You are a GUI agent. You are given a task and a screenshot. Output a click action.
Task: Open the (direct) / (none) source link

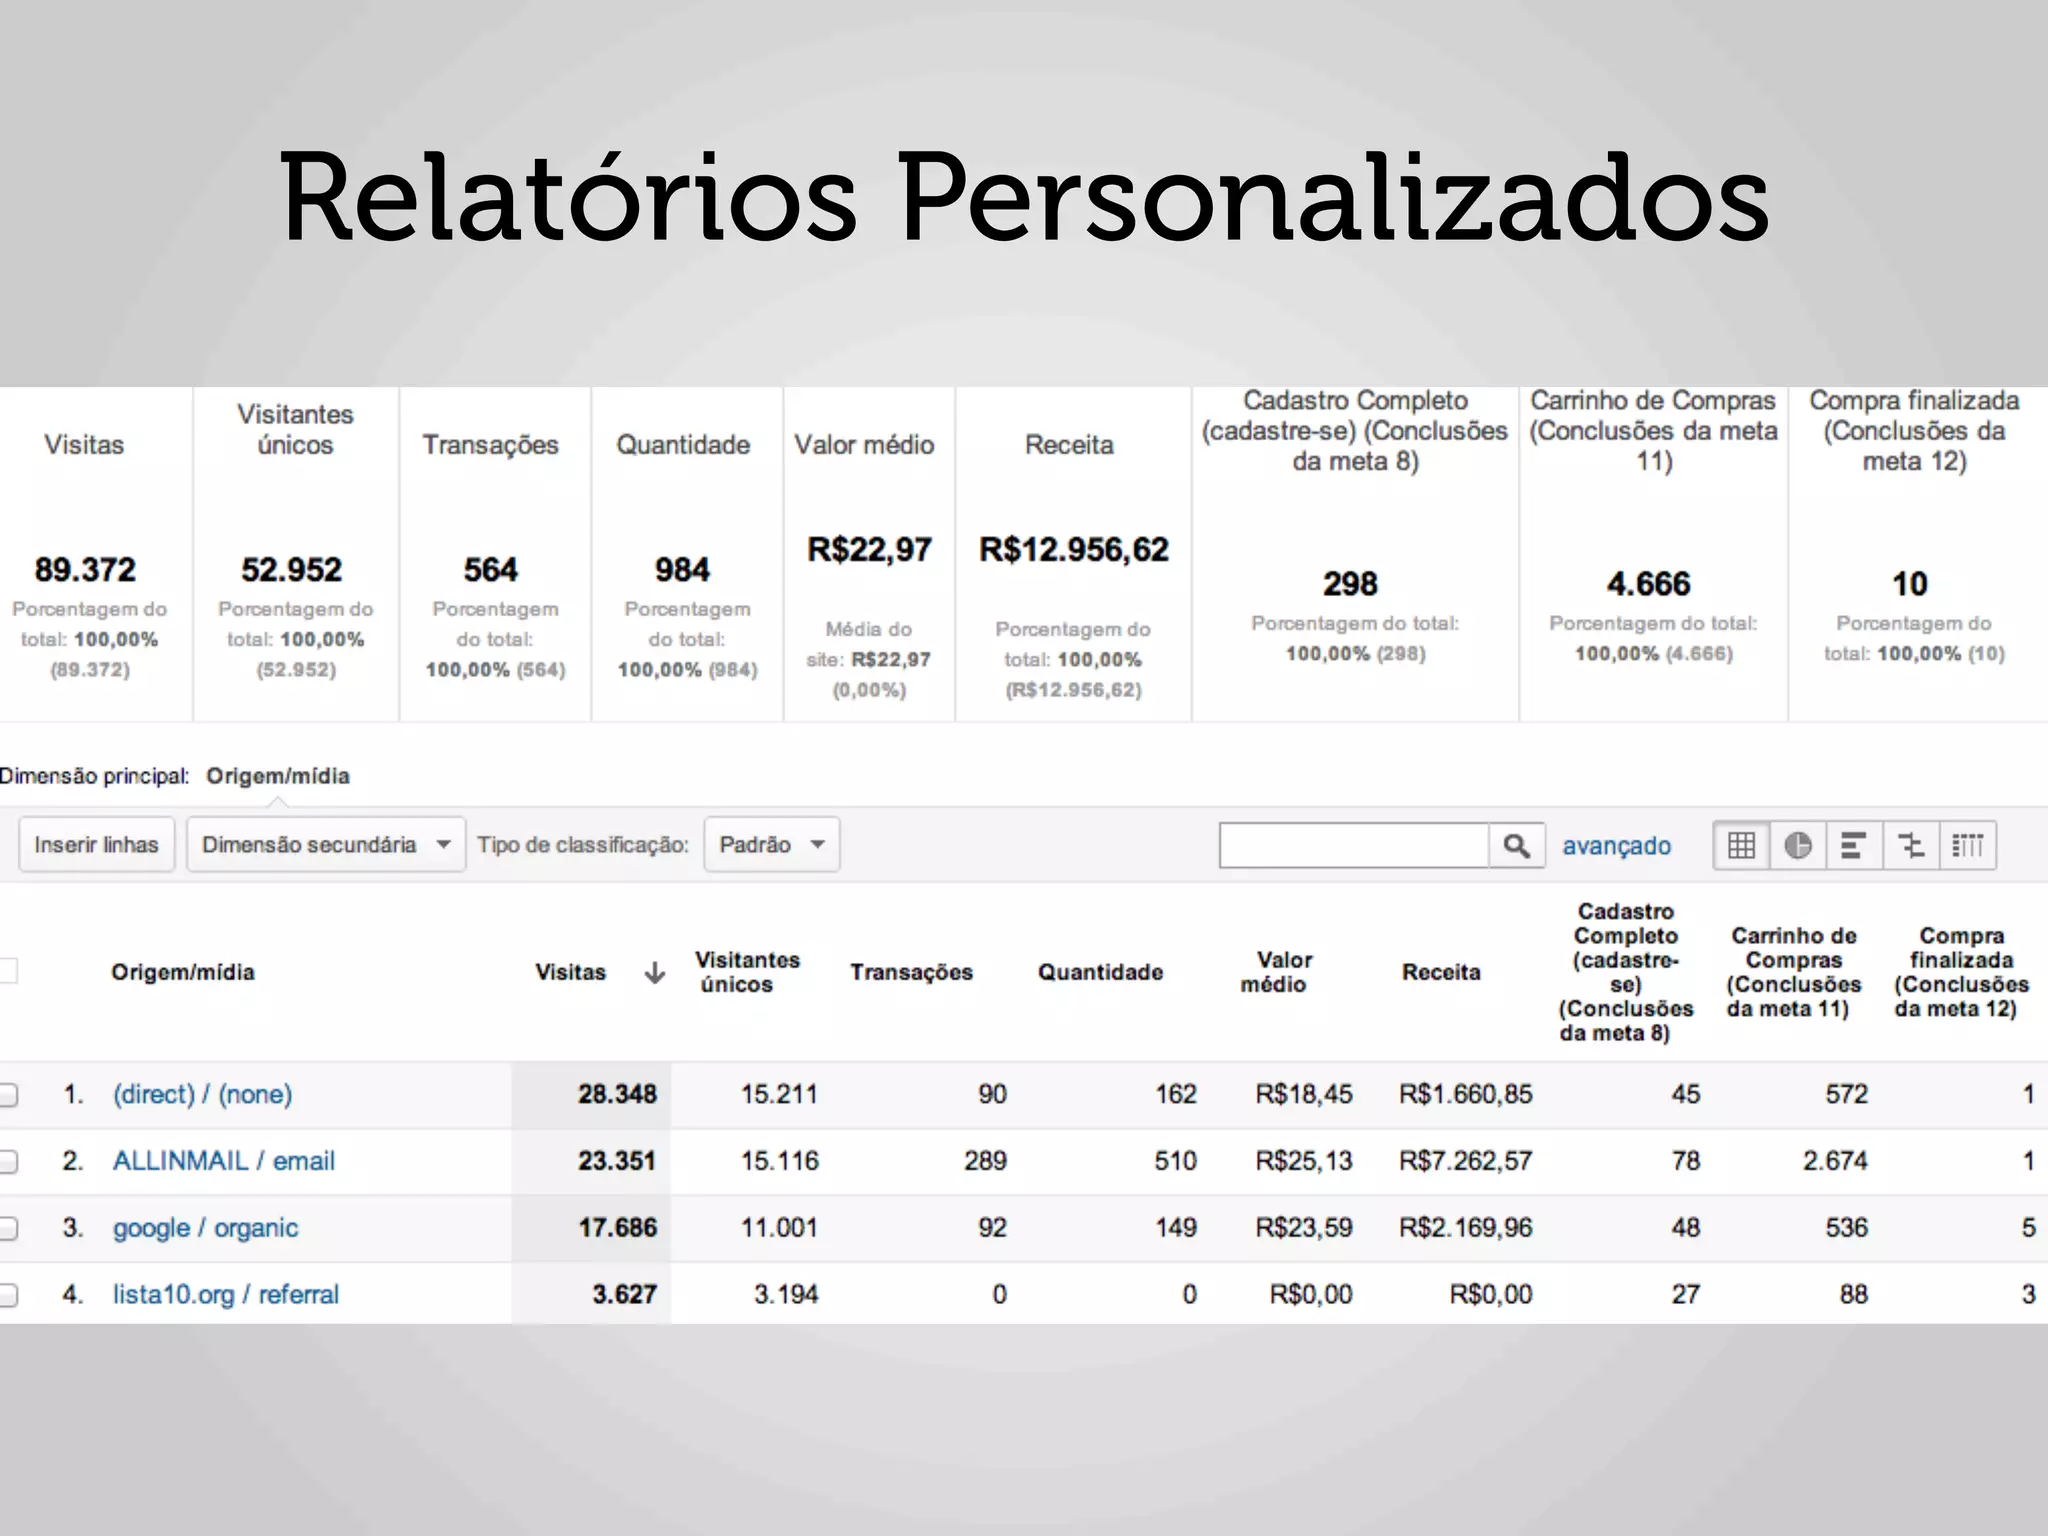coord(202,1094)
